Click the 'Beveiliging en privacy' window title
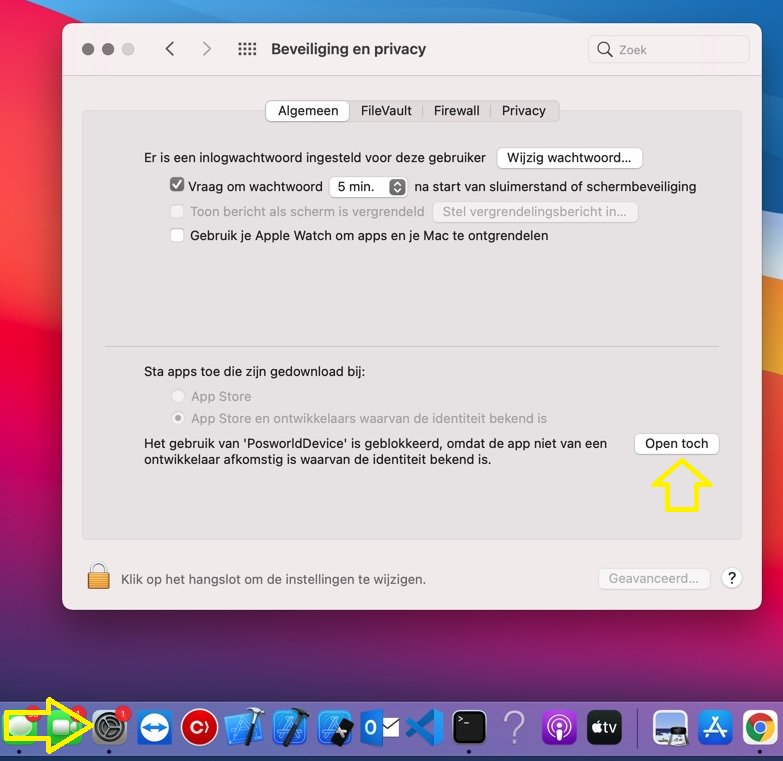The image size is (783, 761). [349, 49]
